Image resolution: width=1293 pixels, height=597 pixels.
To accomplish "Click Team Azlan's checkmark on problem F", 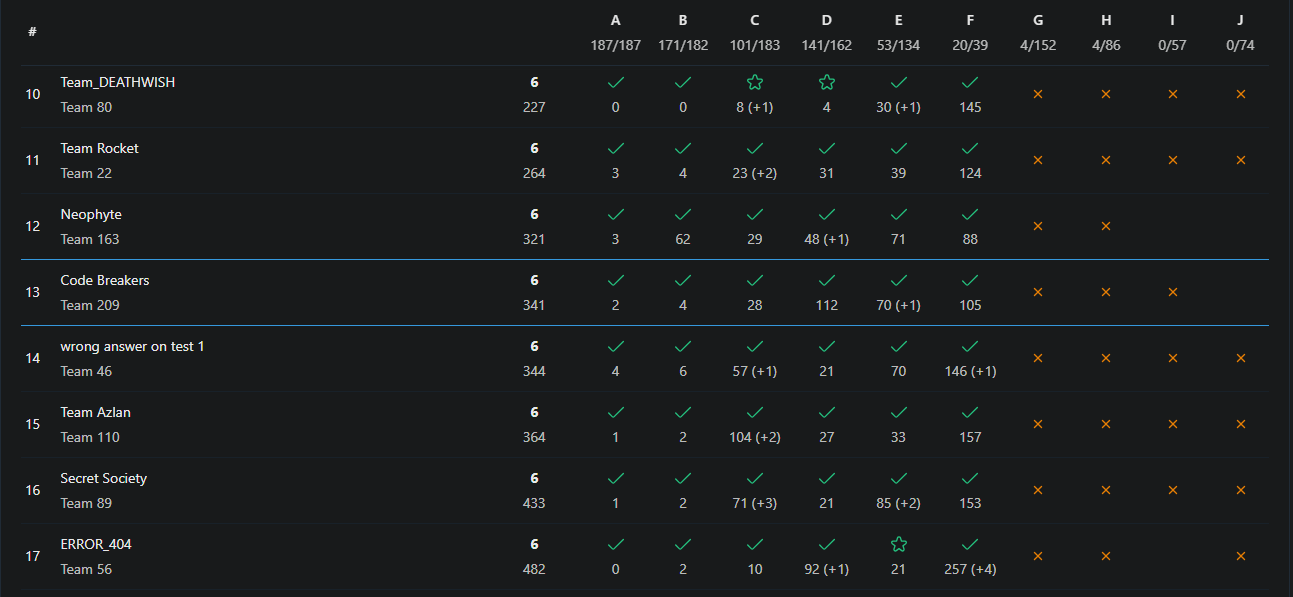I will point(970,412).
